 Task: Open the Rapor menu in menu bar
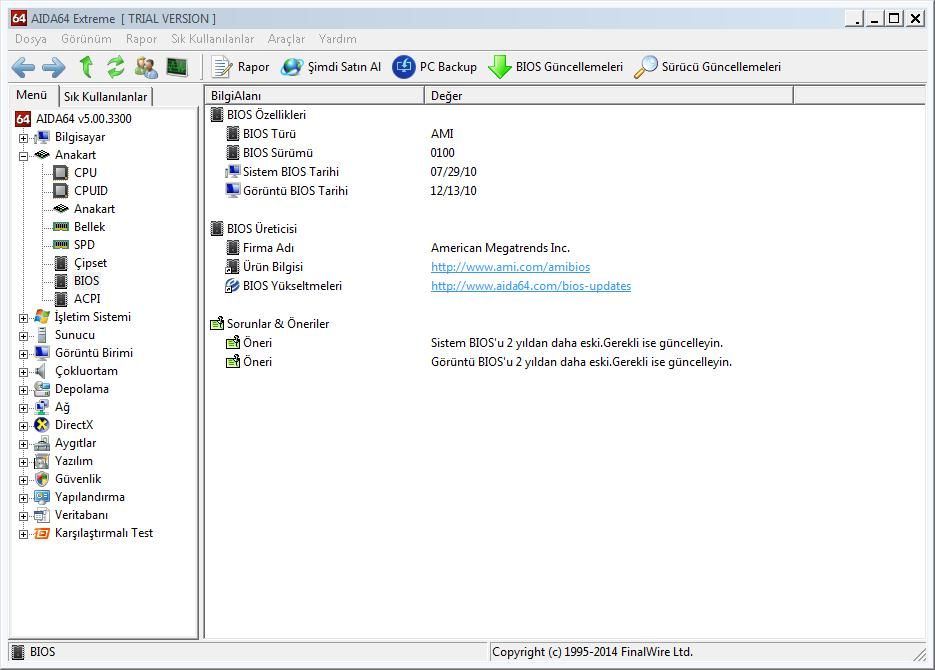141,39
